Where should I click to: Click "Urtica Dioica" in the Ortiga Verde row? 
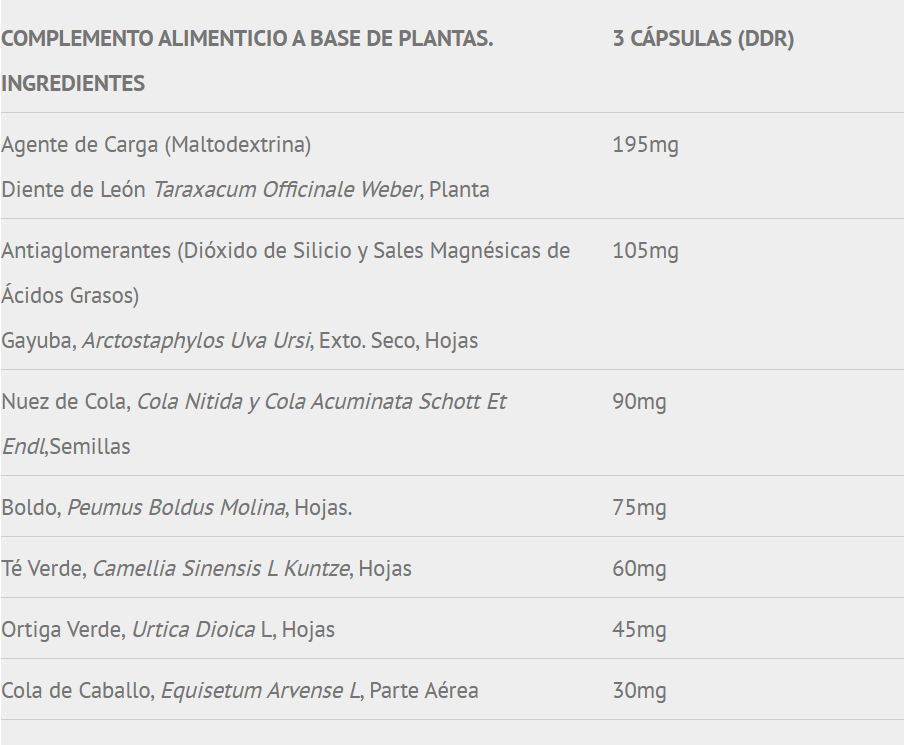click(194, 630)
